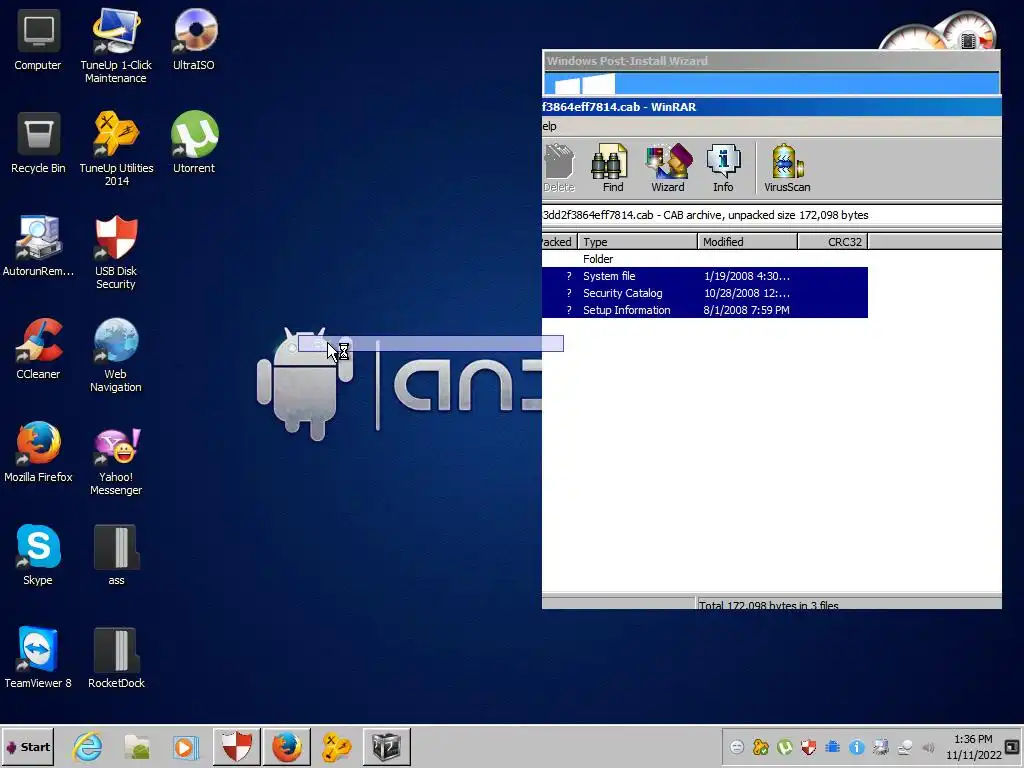Launch USB Disk Security shortcut
1024x768 pixels.
tap(116, 252)
